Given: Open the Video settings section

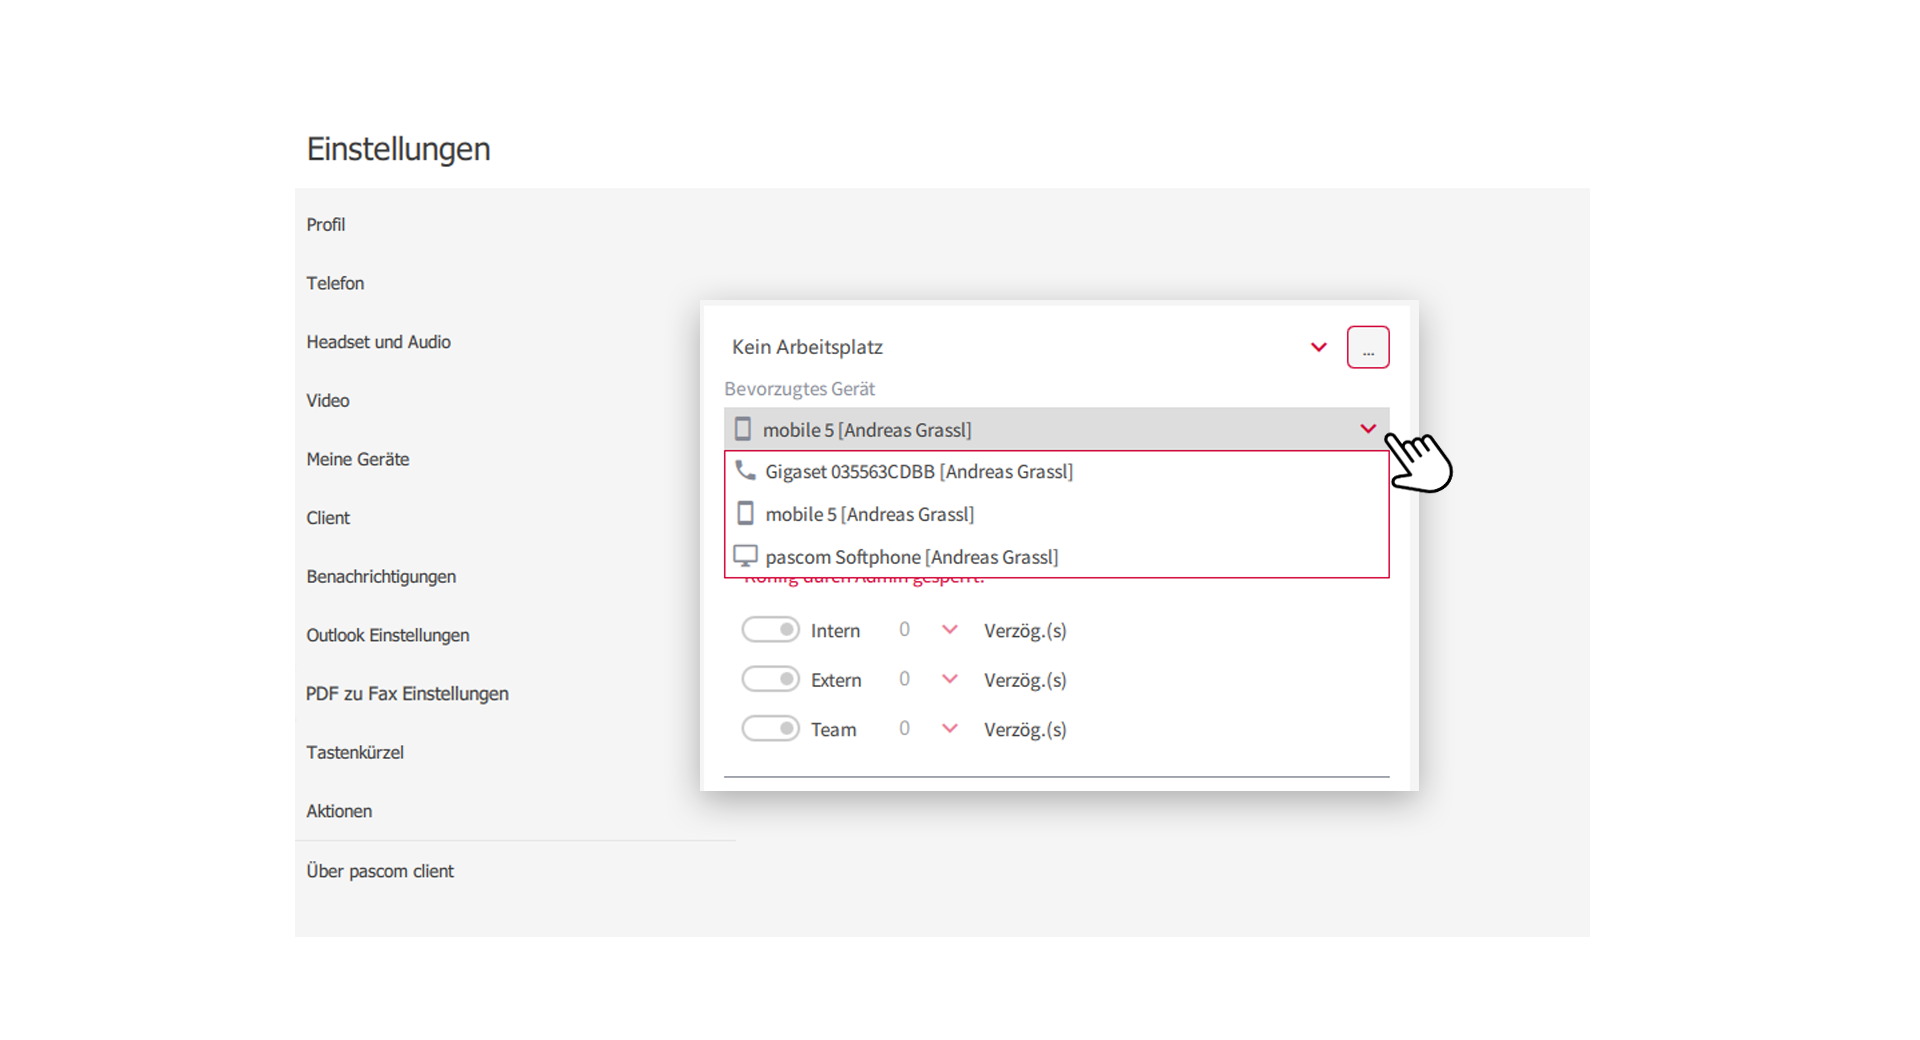Looking at the screenshot, I should [x=328, y=401].
